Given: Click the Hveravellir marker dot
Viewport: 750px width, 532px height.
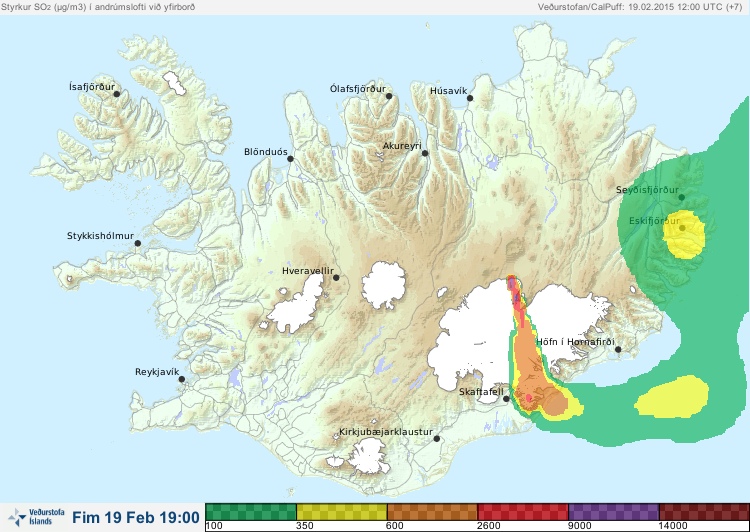Looking at the screenshot, I should pyautogui.click(x=336, y=277).
